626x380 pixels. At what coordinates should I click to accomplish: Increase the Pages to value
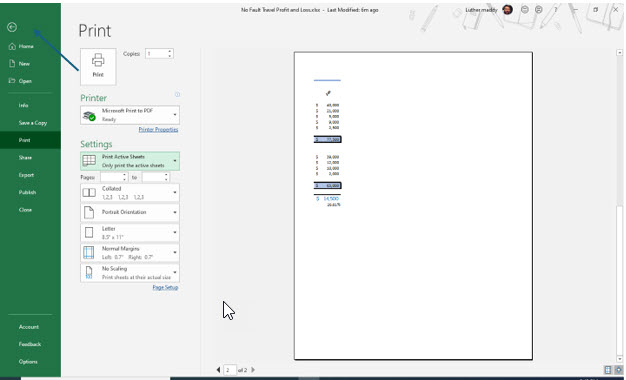[166, 174]
